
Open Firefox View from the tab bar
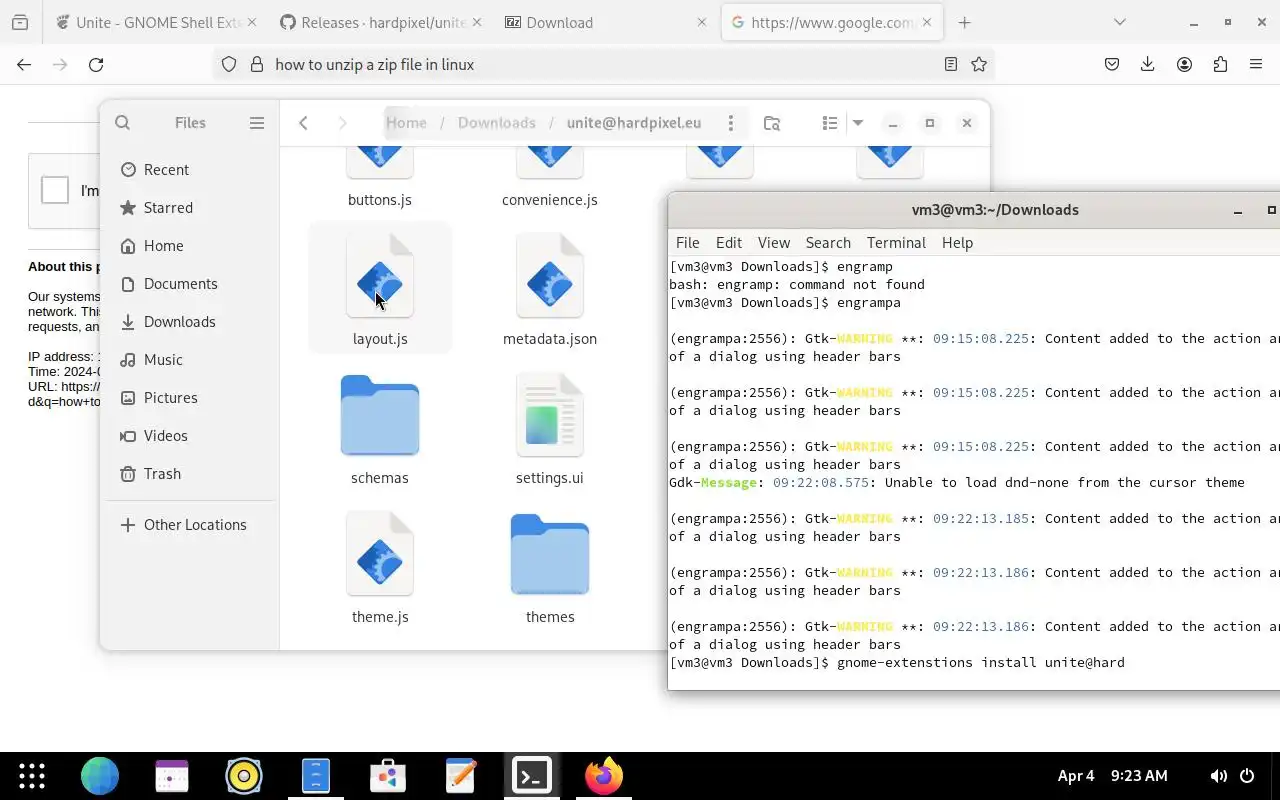click(20, 22)
